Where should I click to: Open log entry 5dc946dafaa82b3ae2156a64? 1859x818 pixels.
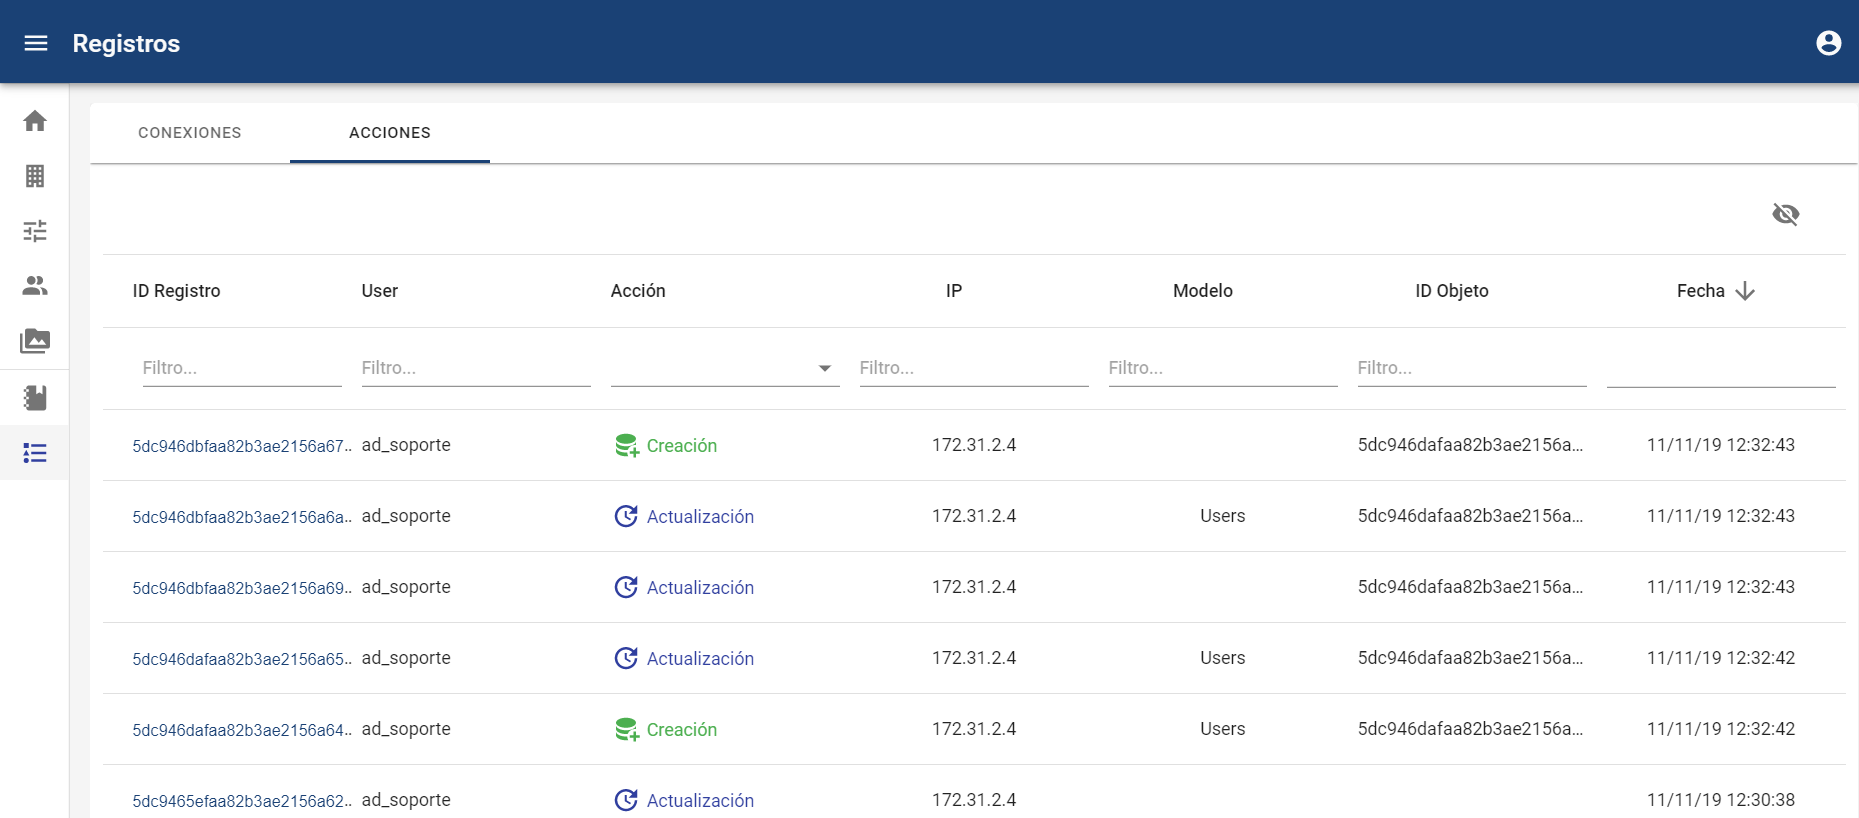coord(240,730)
